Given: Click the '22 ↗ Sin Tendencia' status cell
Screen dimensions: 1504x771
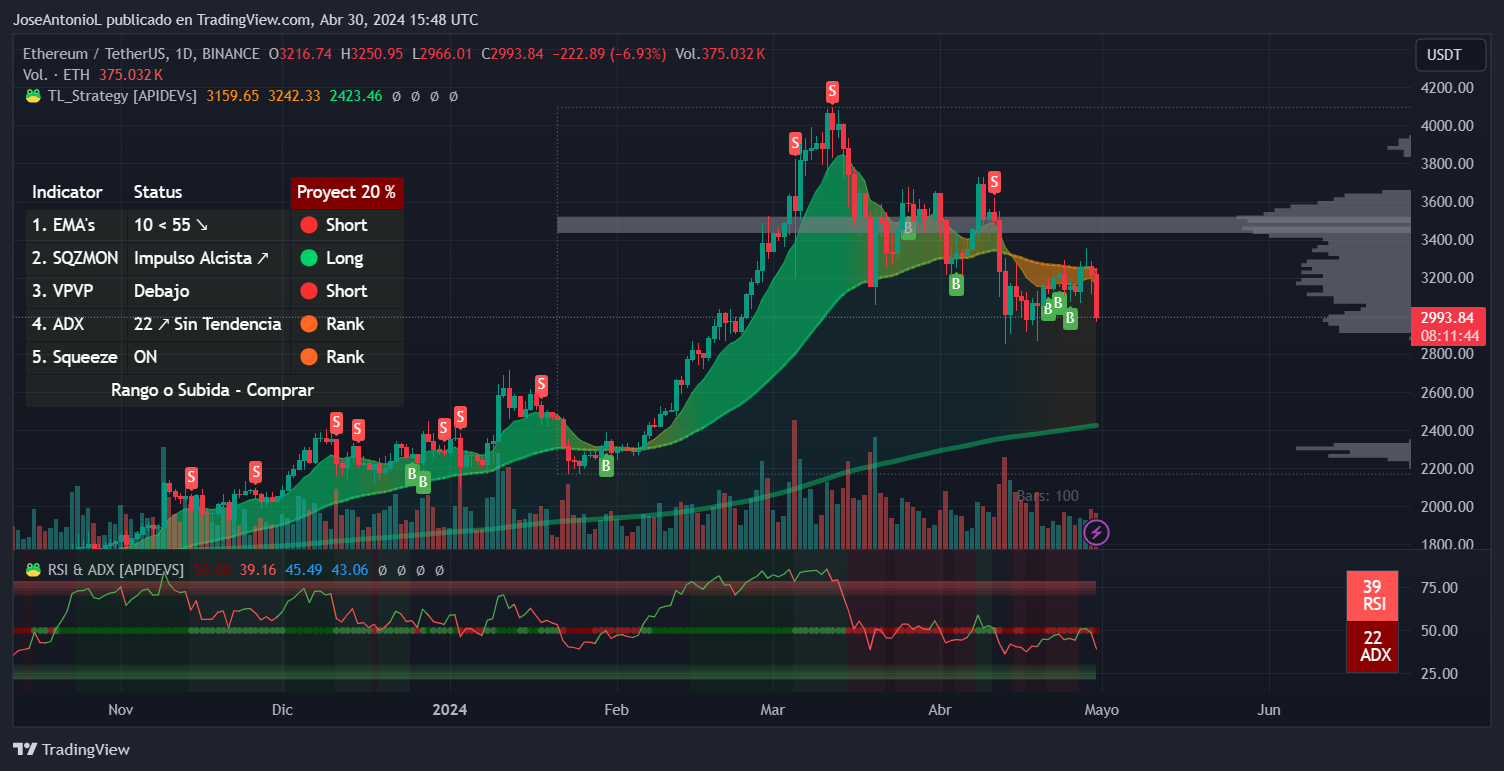Looking at the screenshot, I should tap(207, 324).
